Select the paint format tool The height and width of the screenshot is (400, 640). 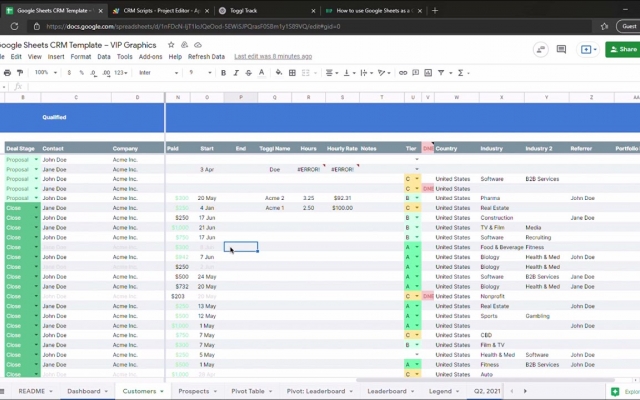click(20, 73)
